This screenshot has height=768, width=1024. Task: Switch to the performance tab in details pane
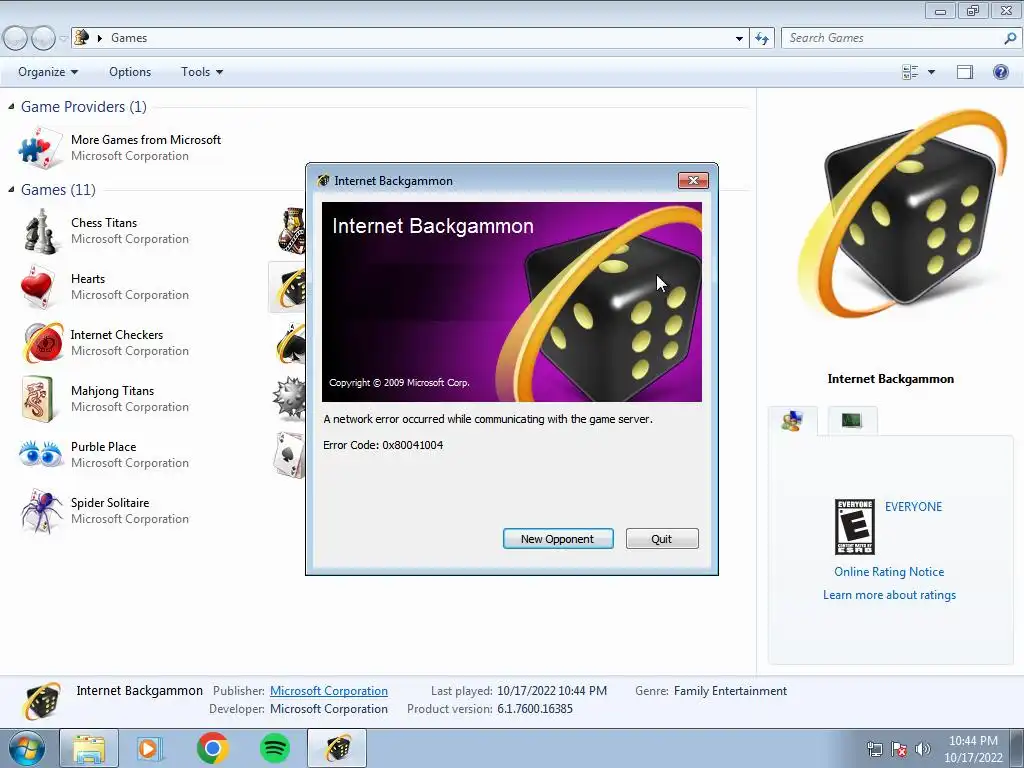852,421
